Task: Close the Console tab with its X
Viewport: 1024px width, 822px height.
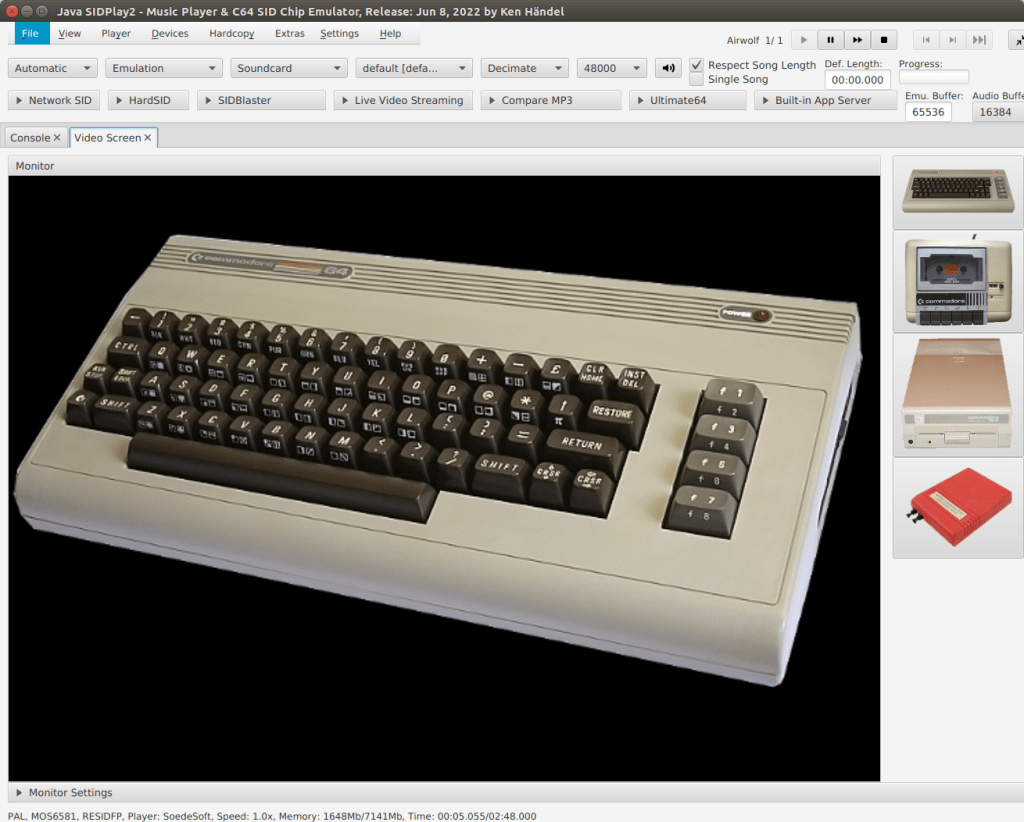Action: coord(57,138)
